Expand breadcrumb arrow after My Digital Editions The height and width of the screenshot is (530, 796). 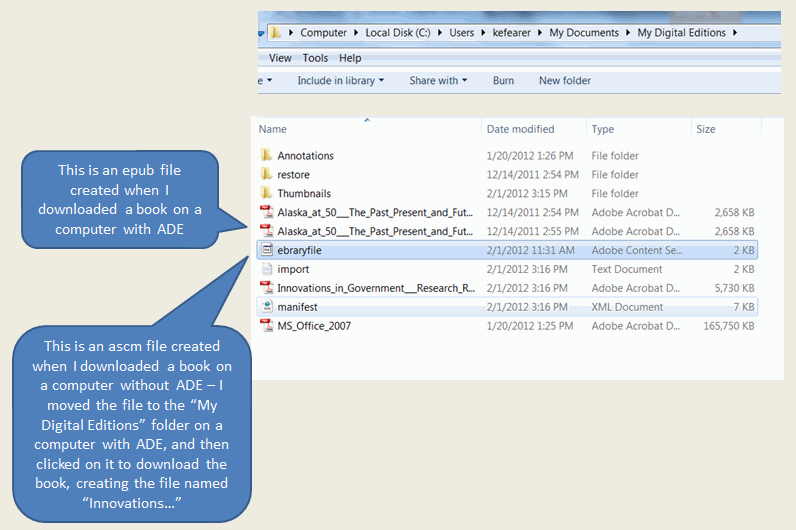[x=735, y=33]
